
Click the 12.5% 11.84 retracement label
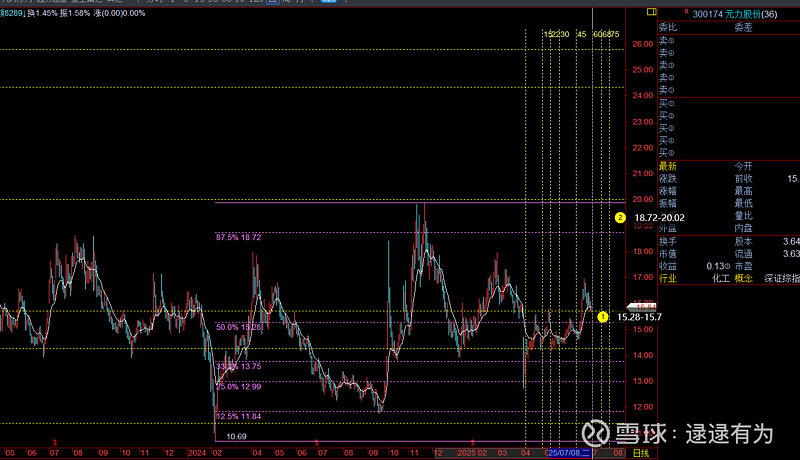238,416
